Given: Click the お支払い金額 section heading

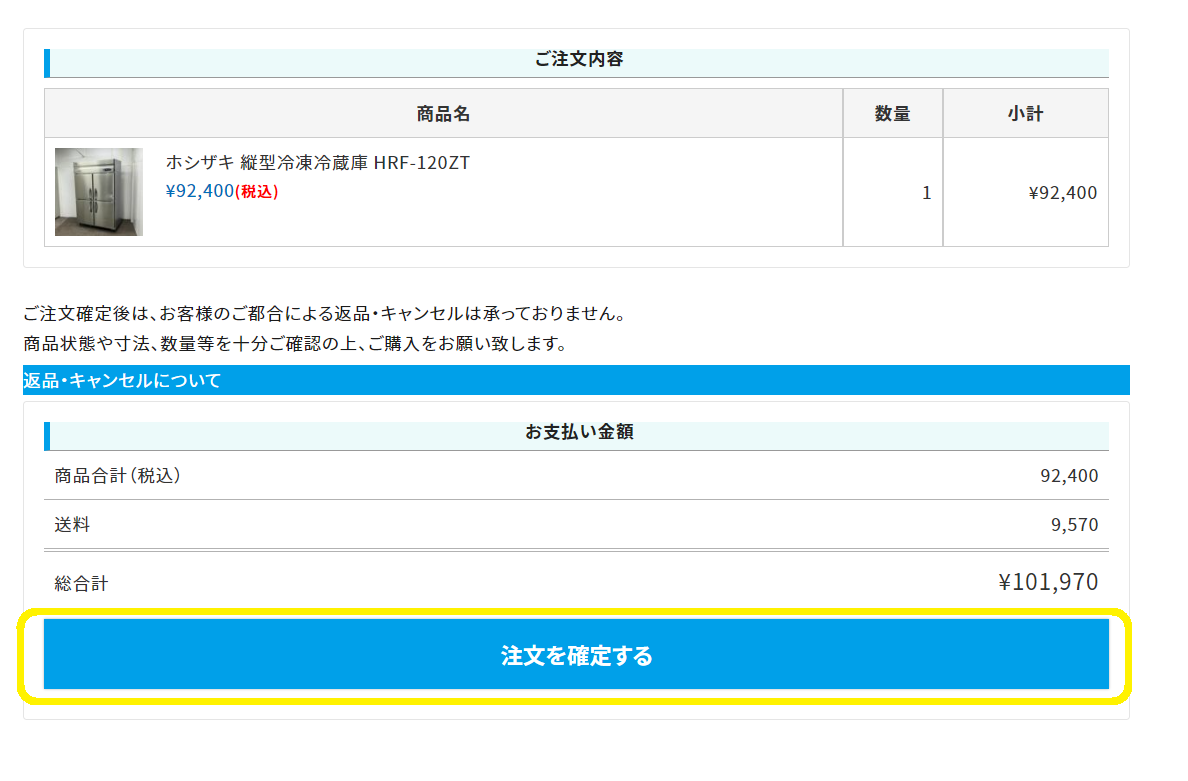Looking at the screenshot, I should [x=578, y=433].
